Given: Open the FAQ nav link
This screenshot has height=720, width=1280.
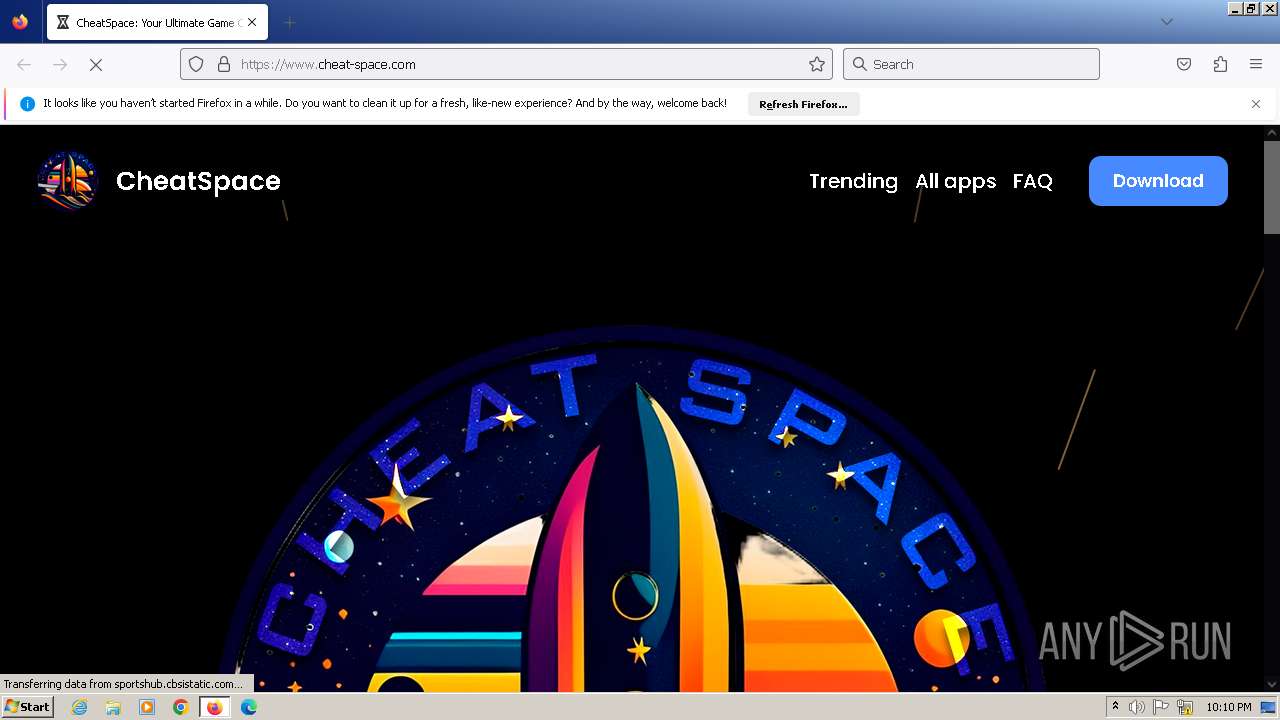Looking at the screenshot, I should coord(1032,181).
